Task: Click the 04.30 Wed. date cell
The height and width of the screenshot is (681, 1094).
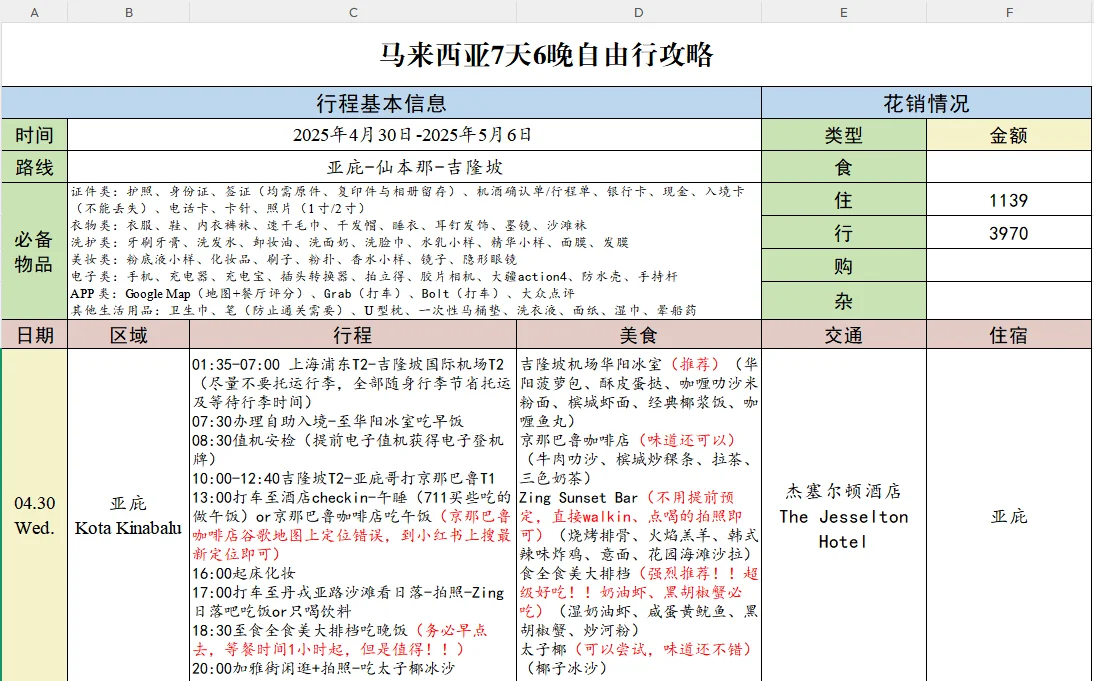Action: point(34,516)
